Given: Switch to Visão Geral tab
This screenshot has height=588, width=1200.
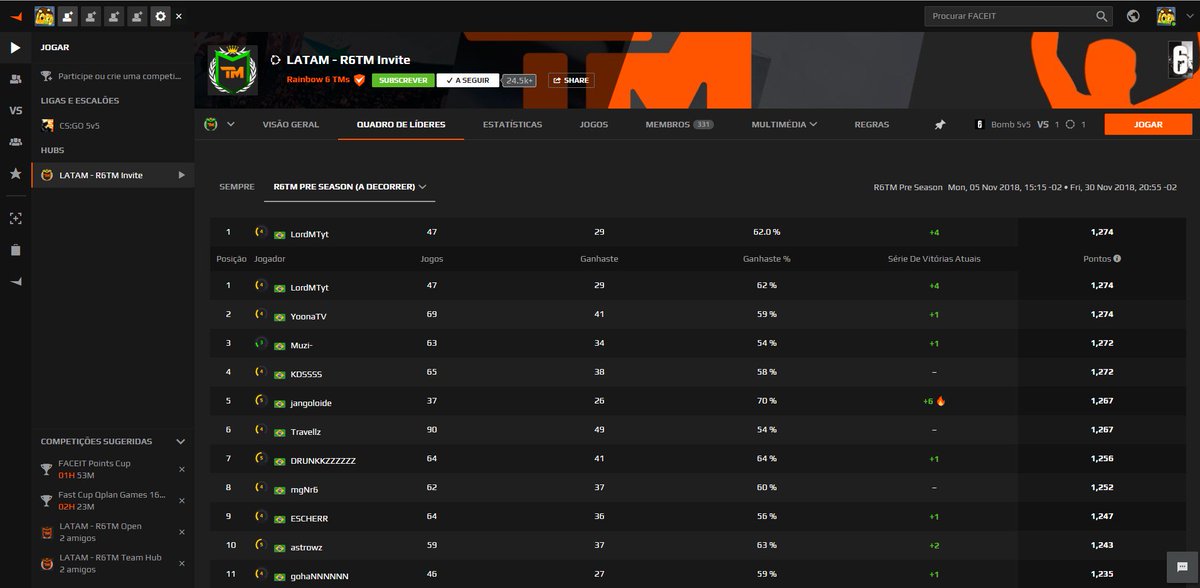Looking at the screenshot, I should tap(290, 125).
